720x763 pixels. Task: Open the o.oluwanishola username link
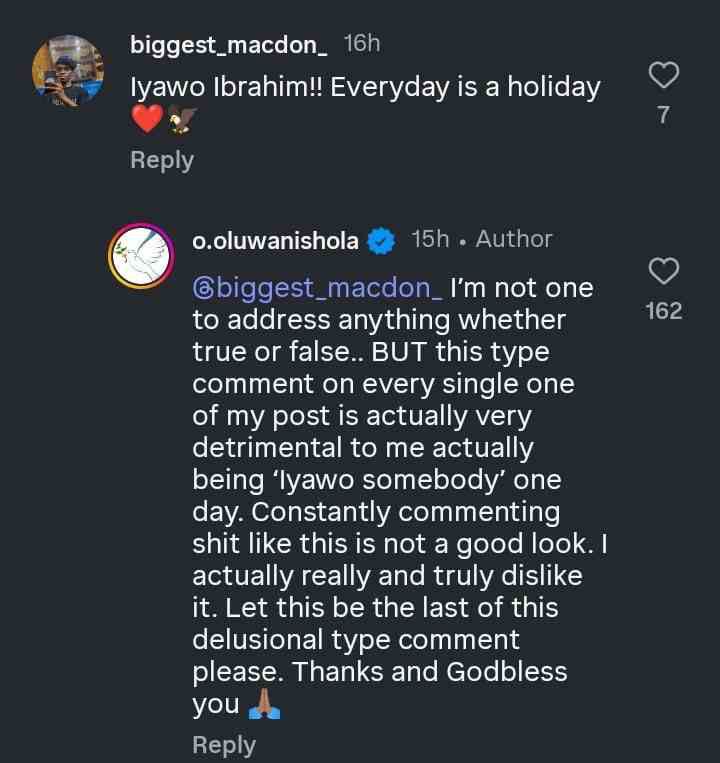tap(275, 240)
